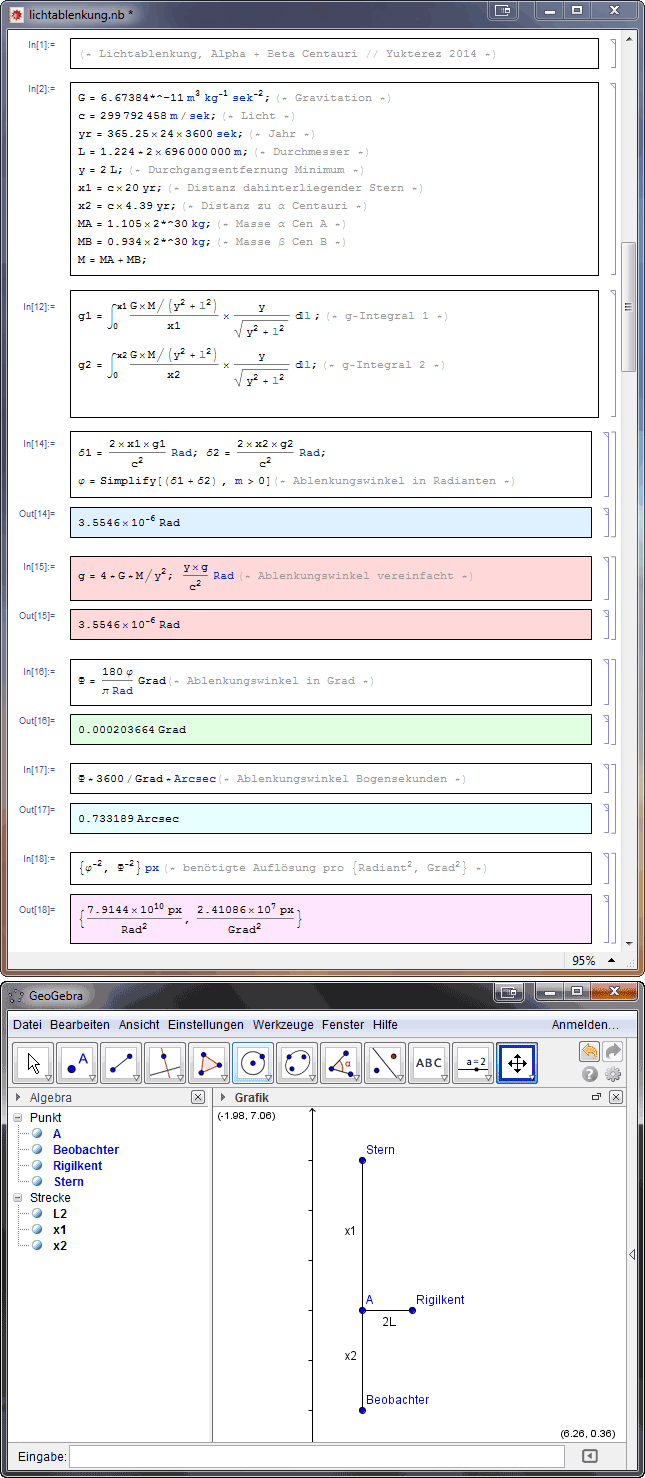
Task: Open the Ansicht menu
Action: [x=139, y=1025]
